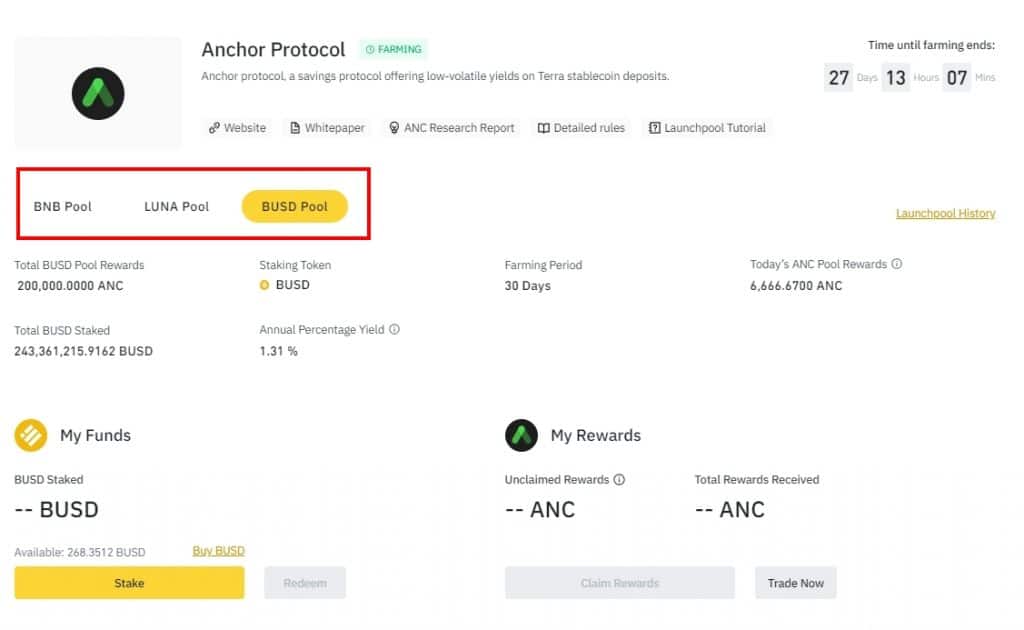Switch to the LUNA Pool tab
This screenshot has height=630, width=1024.
click(176, 206)
